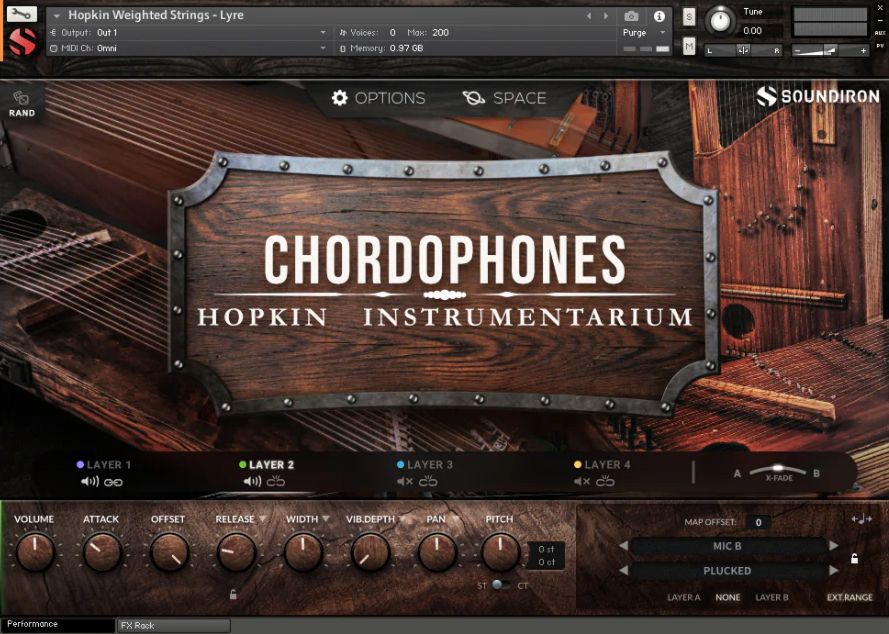The width and height of the screenshot is (889, 634).
Task: Click the output volume slider in header
Action: [x=831, y=50]
